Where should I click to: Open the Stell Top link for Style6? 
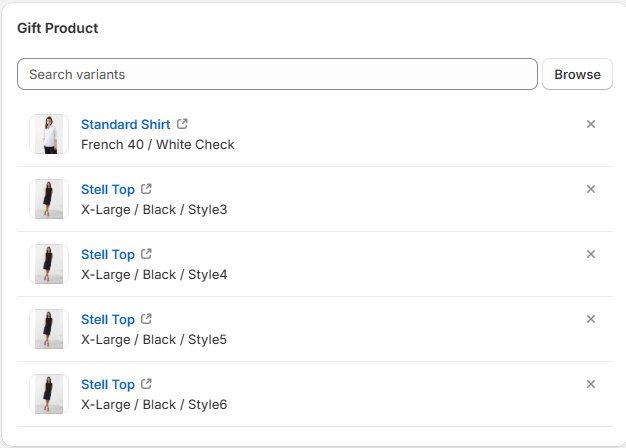[x=107, y=384]
